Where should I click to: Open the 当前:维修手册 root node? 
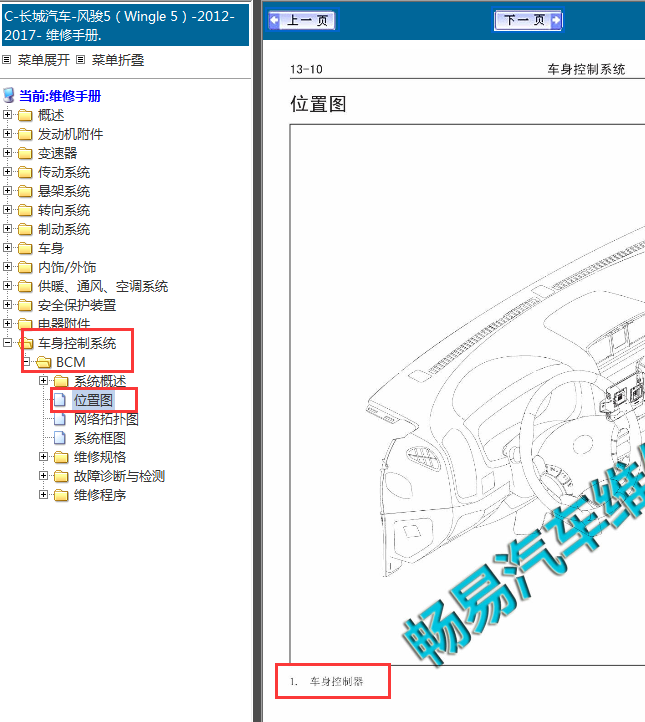(x=60, y=96)
